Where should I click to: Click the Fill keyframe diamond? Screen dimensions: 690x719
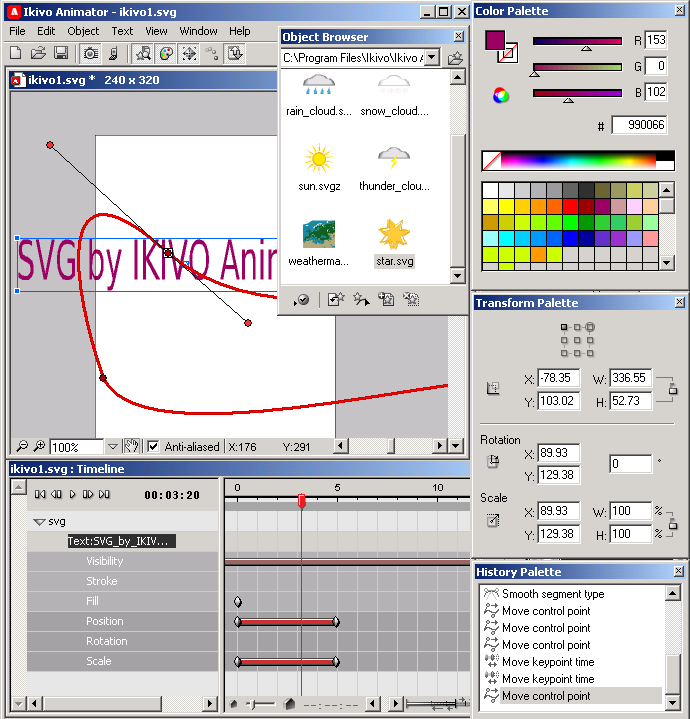[237, 602]
